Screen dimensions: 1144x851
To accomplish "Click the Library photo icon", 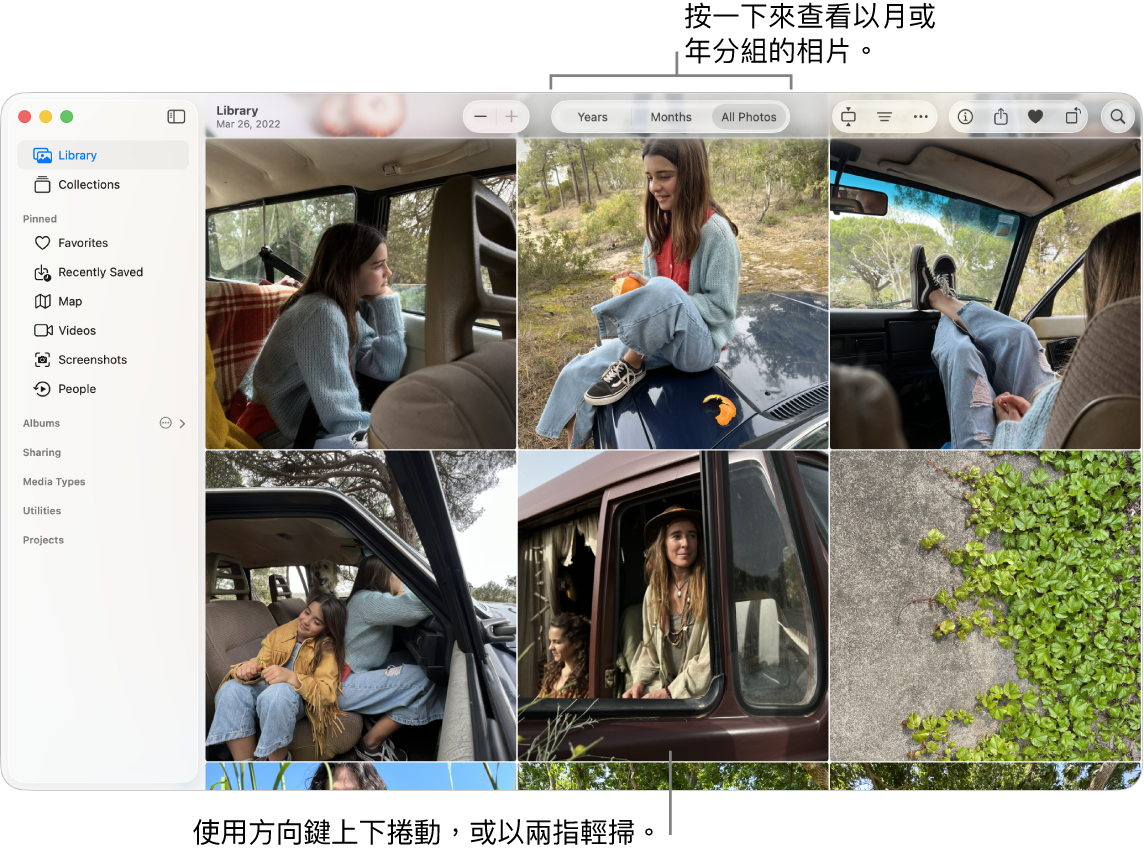I will pos(42,155).
